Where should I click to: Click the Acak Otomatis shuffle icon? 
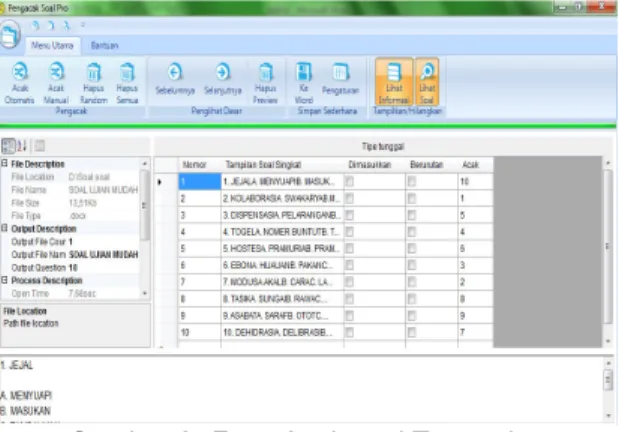[19, 72]
